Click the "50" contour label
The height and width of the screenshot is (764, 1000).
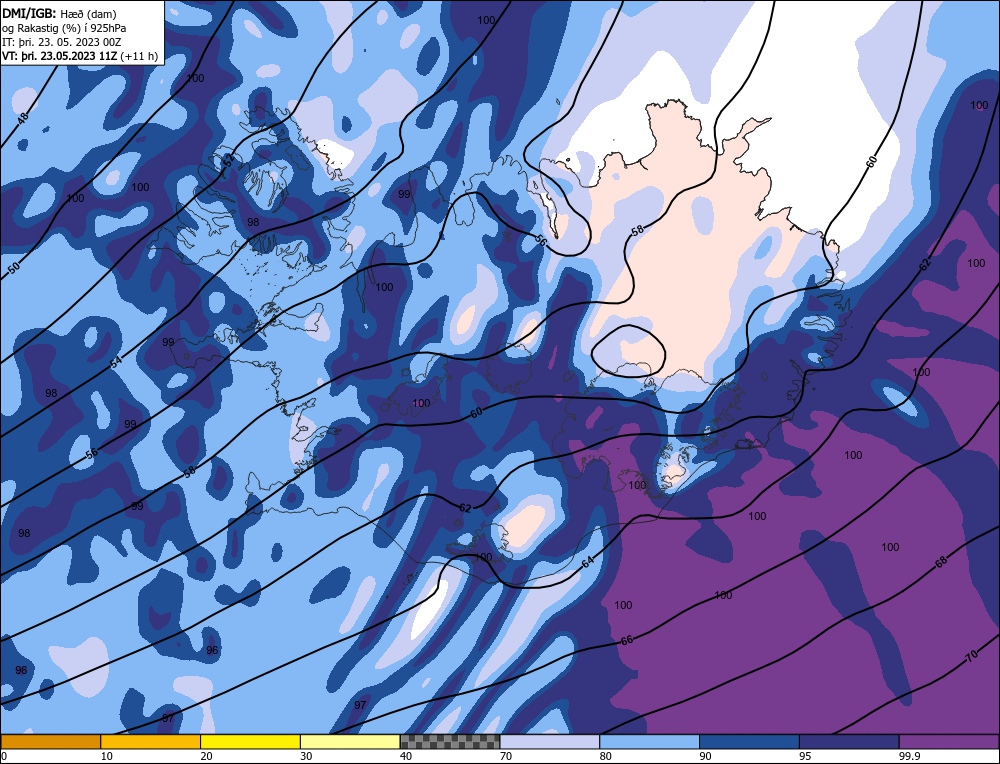(x=14, y=268)
